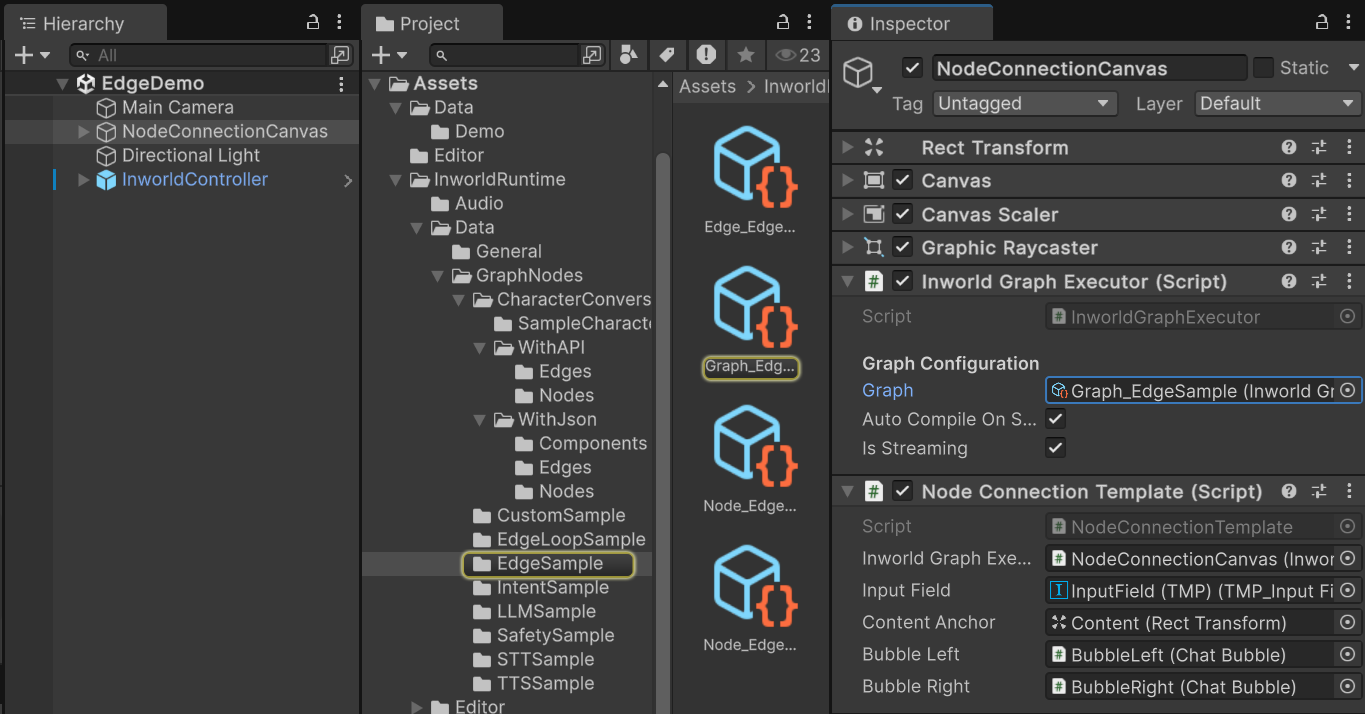1365x714 pixels.
Task: Disable the Canvas Scaler component checkbox
Action: (x=903, y=214)
